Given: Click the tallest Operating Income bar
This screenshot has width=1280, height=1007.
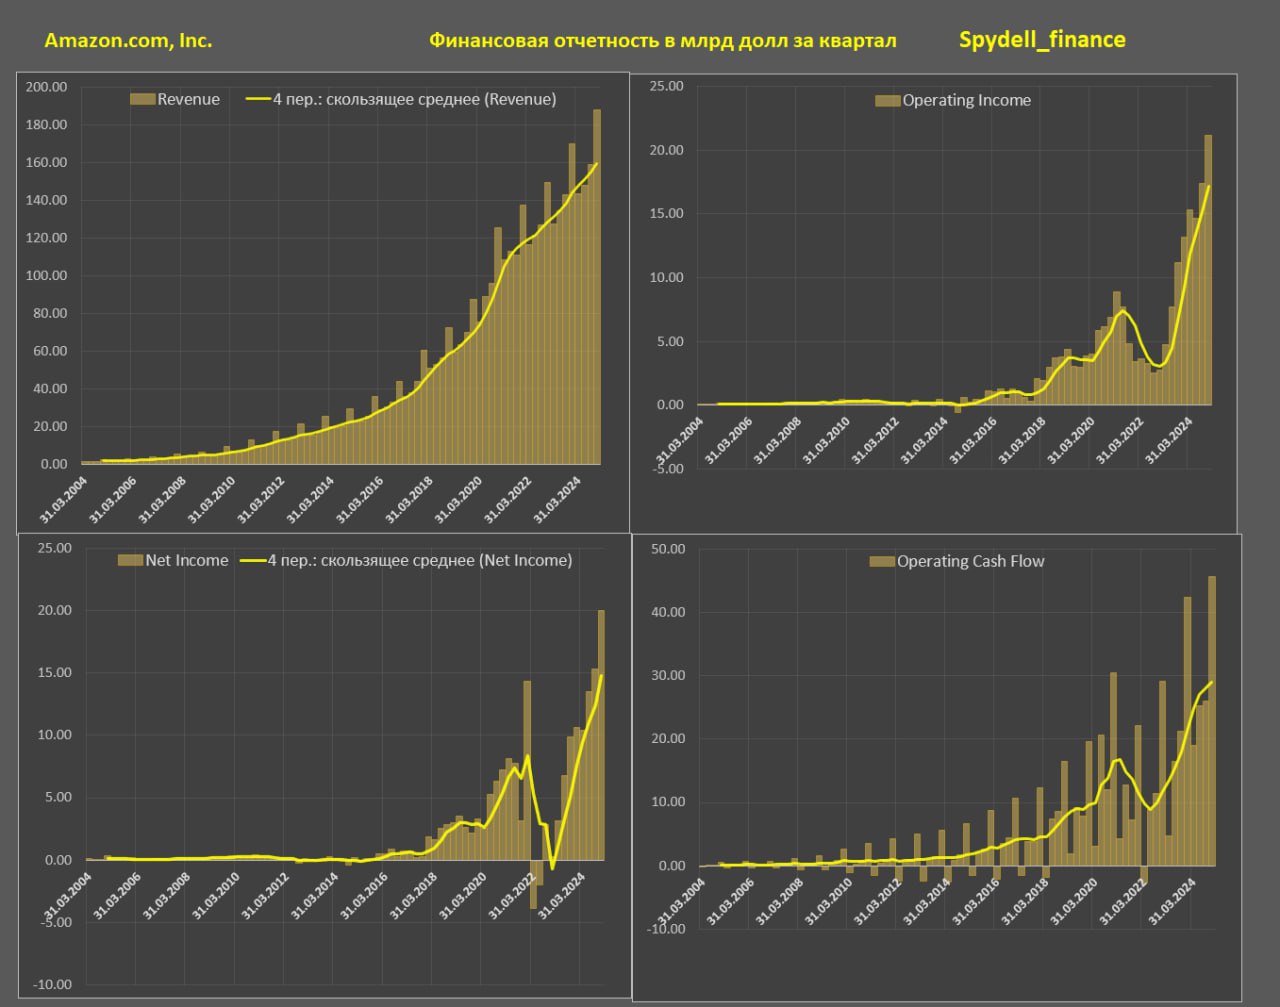Looking at the screenshot, I should pyautogui.click(x=1208, y=270).
